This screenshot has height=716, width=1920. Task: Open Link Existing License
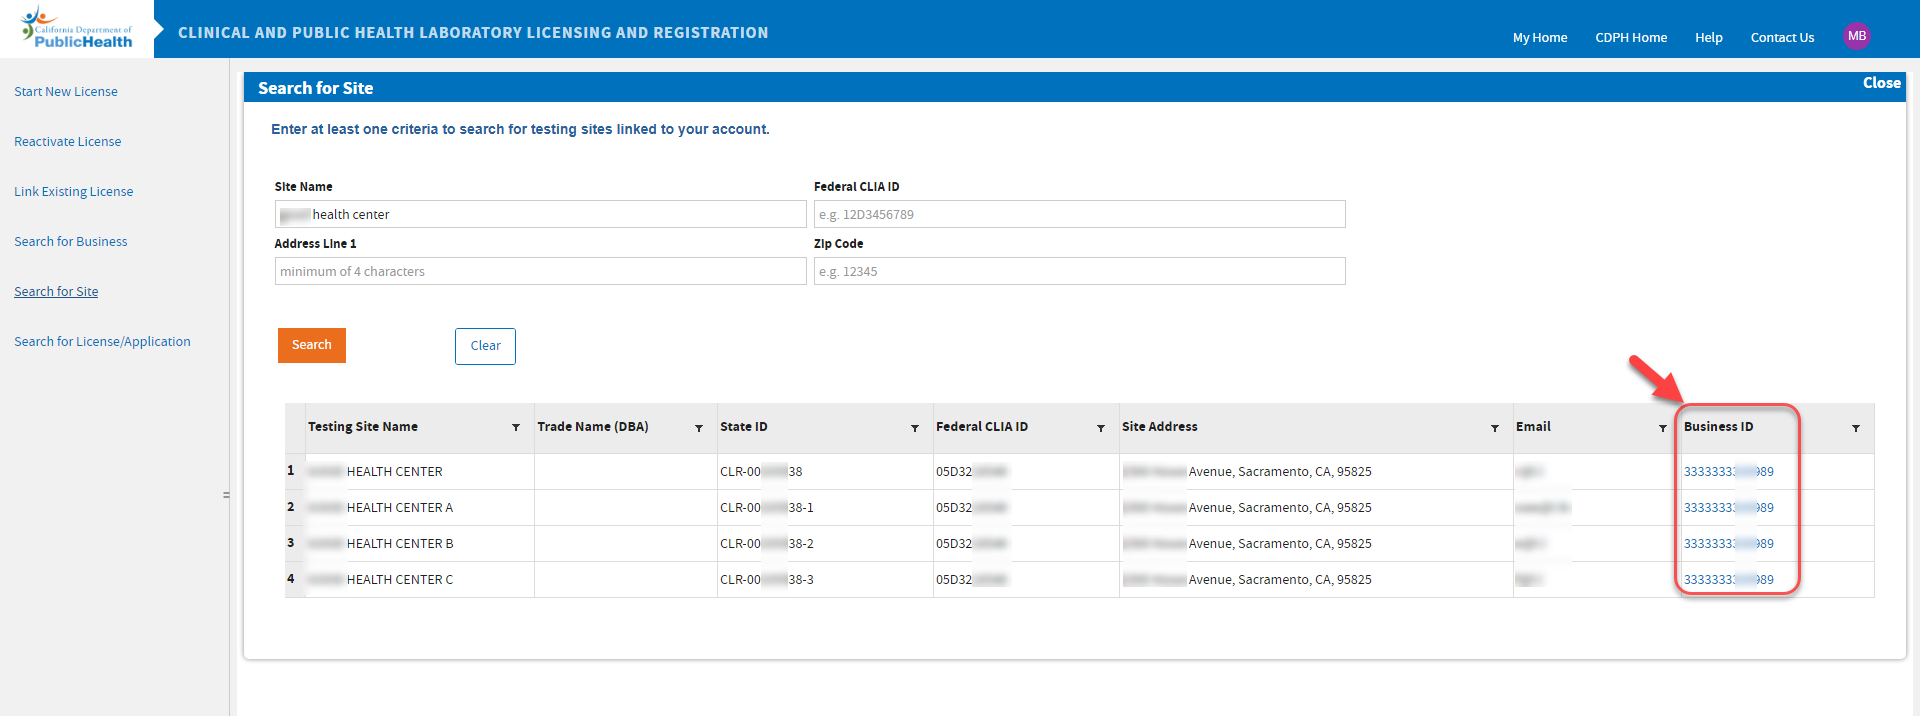click(x=74, y=191)
